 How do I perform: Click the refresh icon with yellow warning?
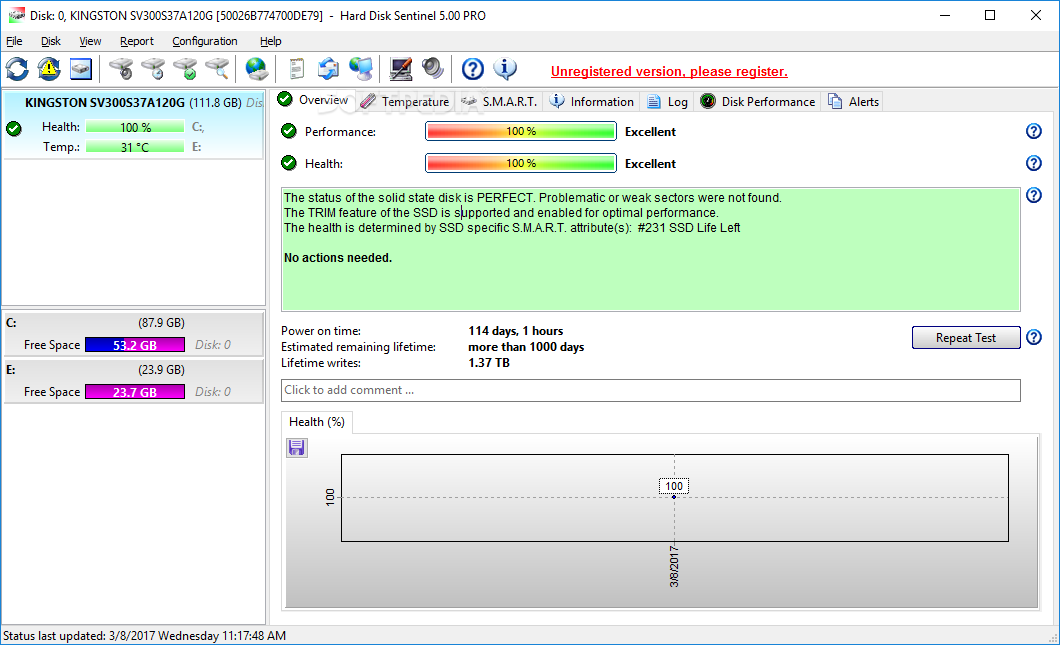(x=49, y=69)
